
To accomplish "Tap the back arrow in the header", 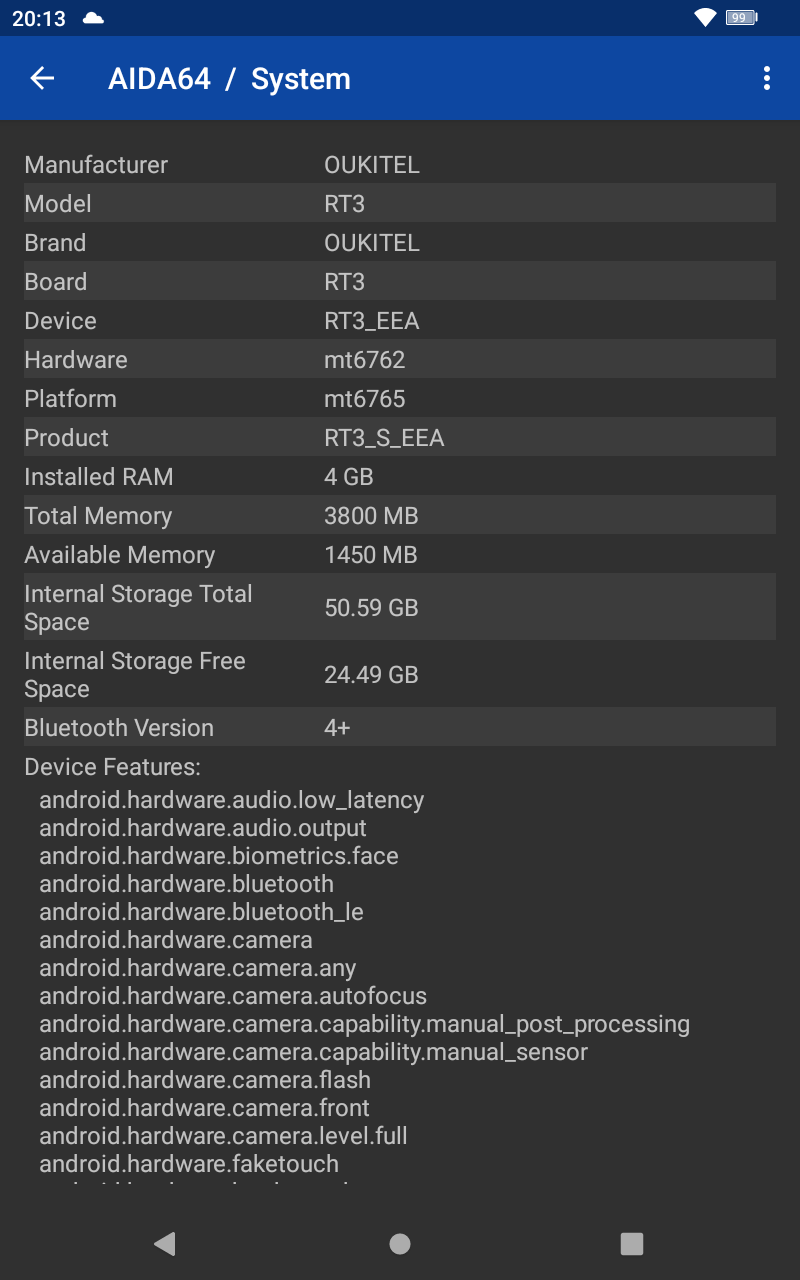I will click(42, 78).
